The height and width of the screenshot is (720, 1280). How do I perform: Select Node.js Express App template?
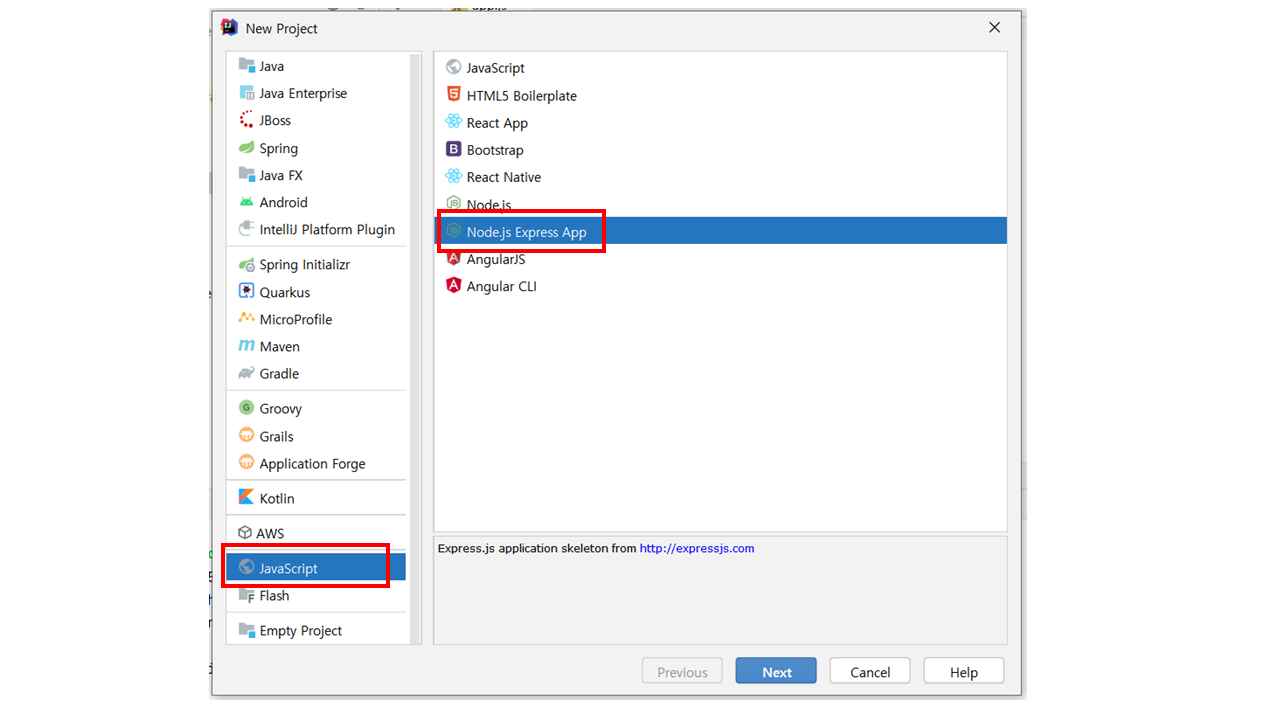[x=720, y=231]
